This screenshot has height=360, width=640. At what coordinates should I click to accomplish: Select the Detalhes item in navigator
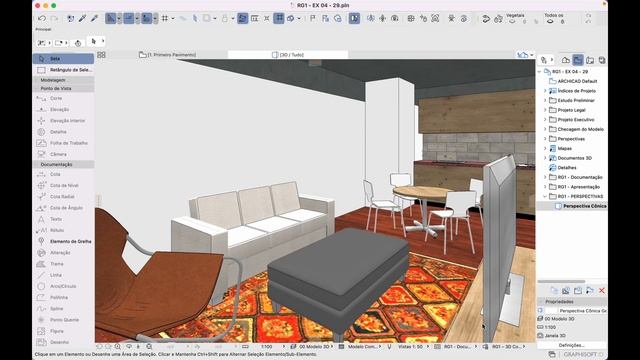coord(563,168)
